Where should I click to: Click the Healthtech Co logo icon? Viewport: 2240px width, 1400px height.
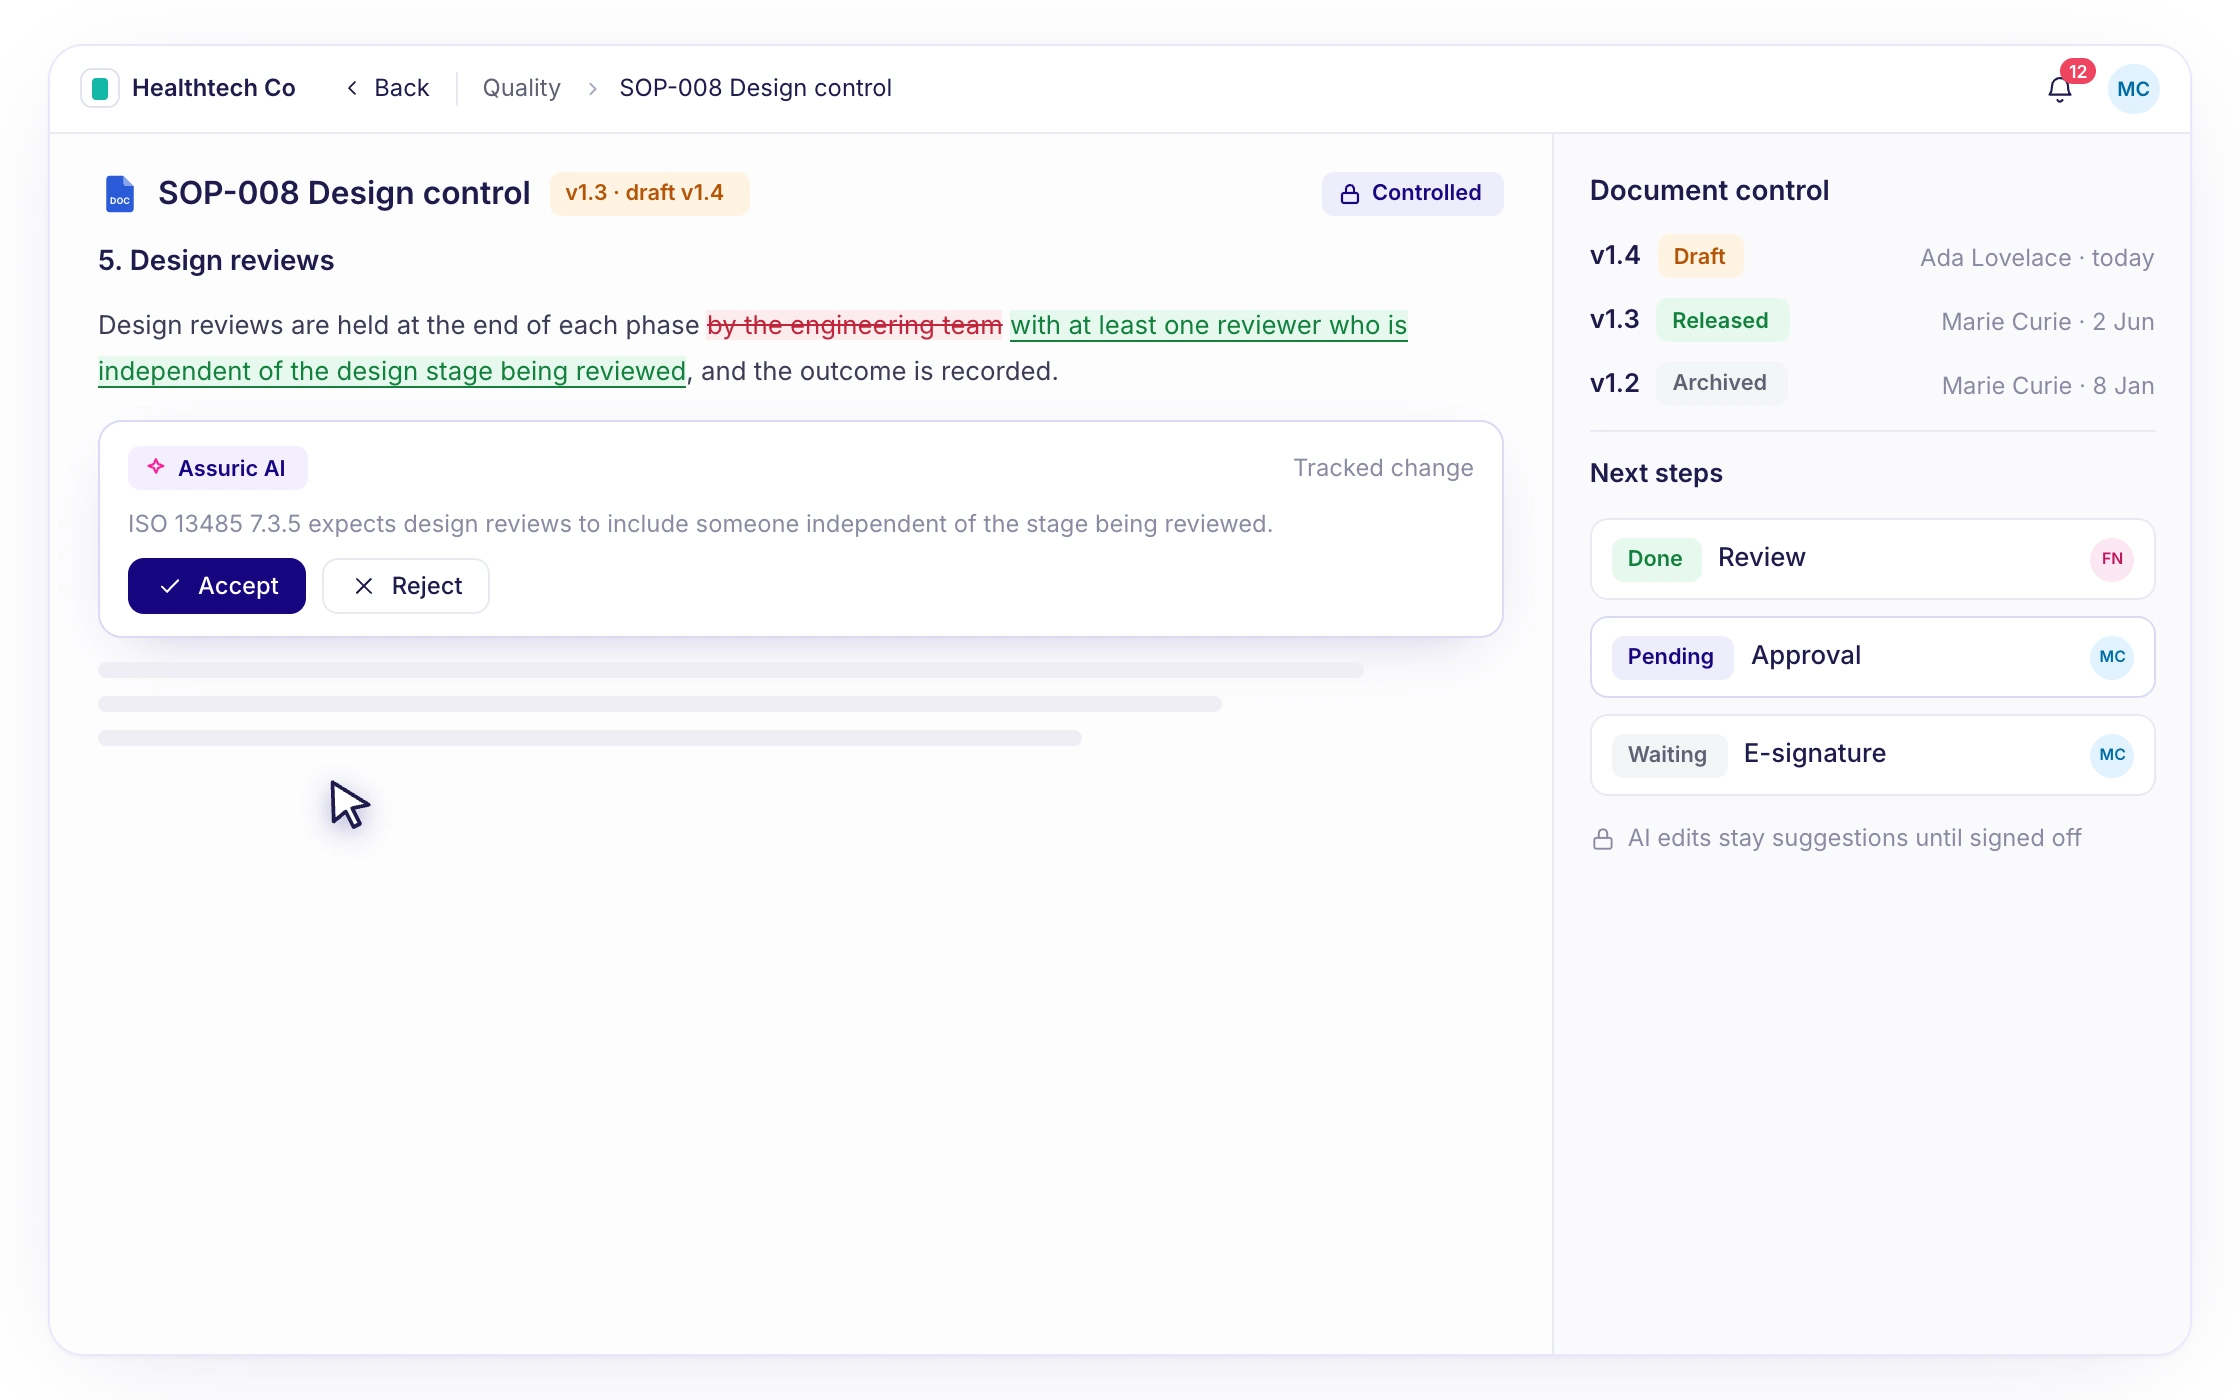point(100,89)
